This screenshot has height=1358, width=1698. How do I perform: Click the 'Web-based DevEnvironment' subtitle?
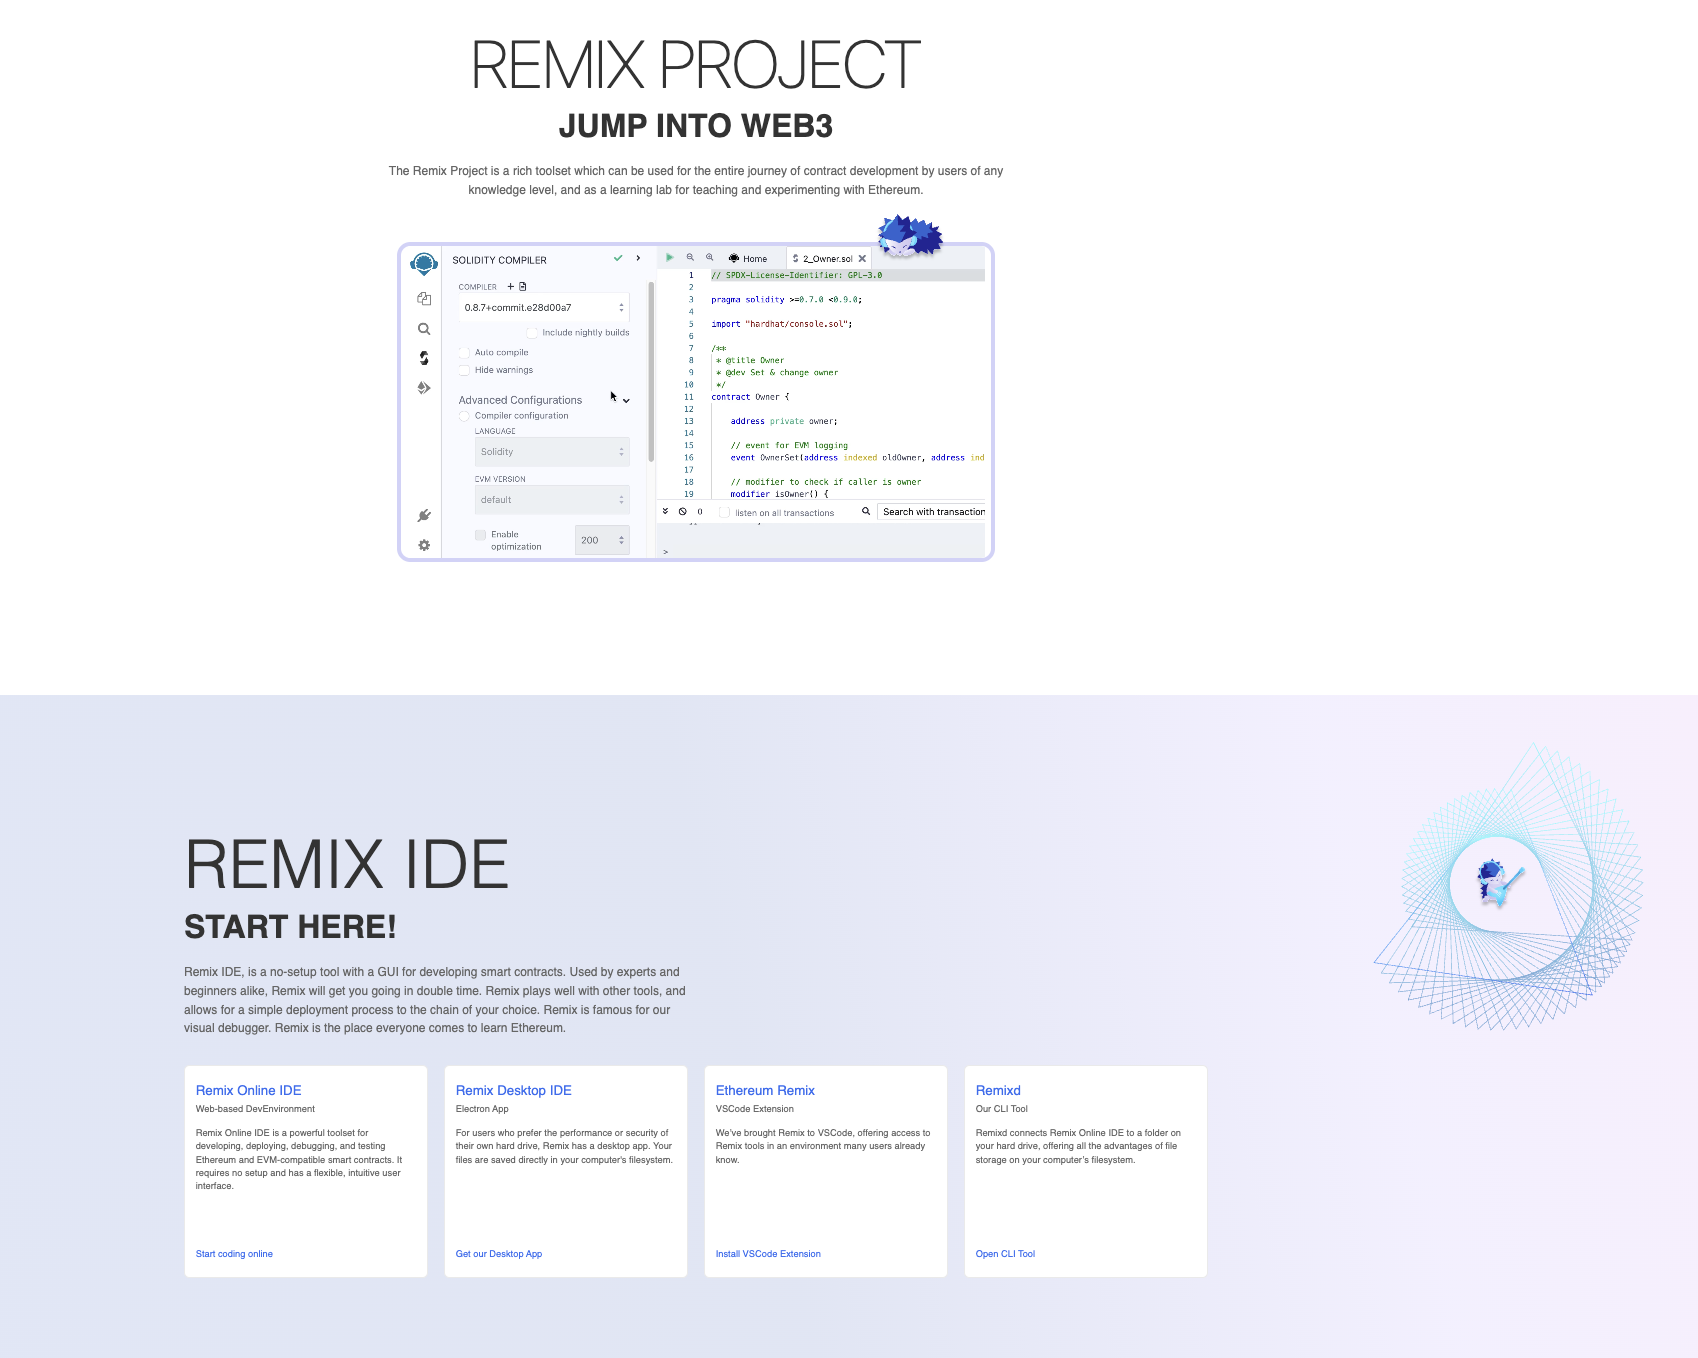point(255,1109)
